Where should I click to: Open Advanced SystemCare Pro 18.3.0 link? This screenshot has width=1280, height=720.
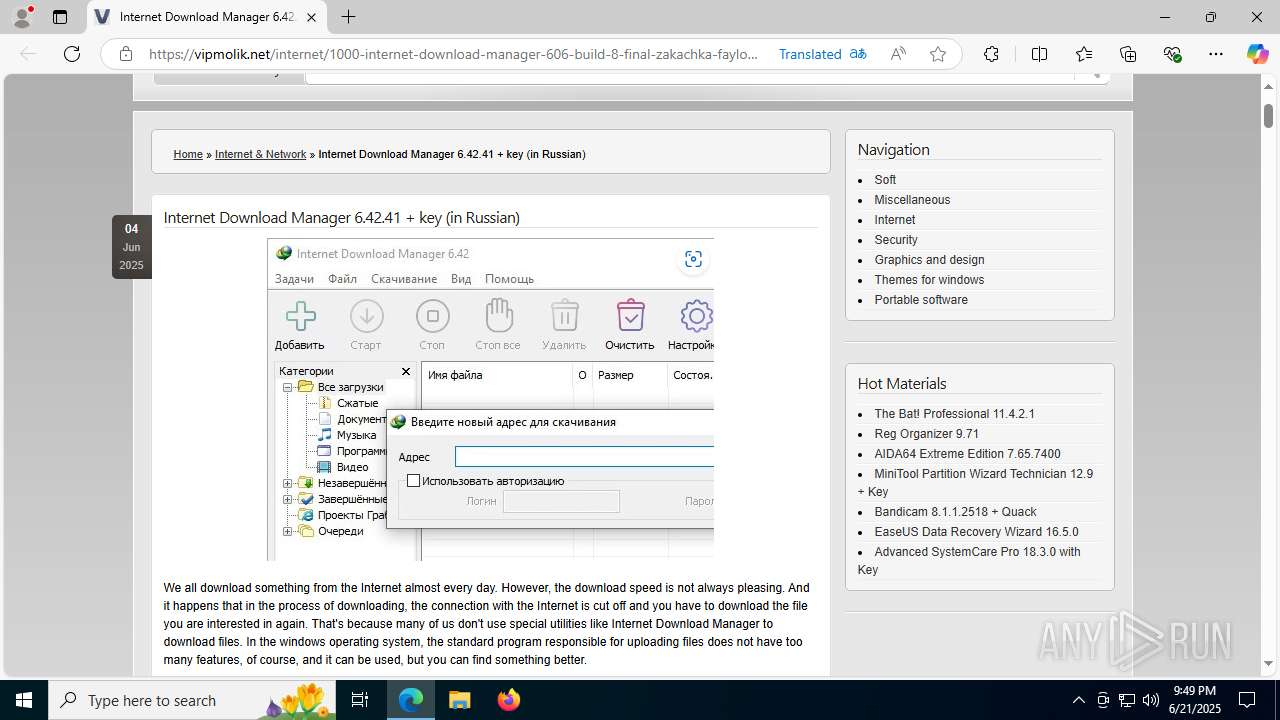click(x=969, y=561)
